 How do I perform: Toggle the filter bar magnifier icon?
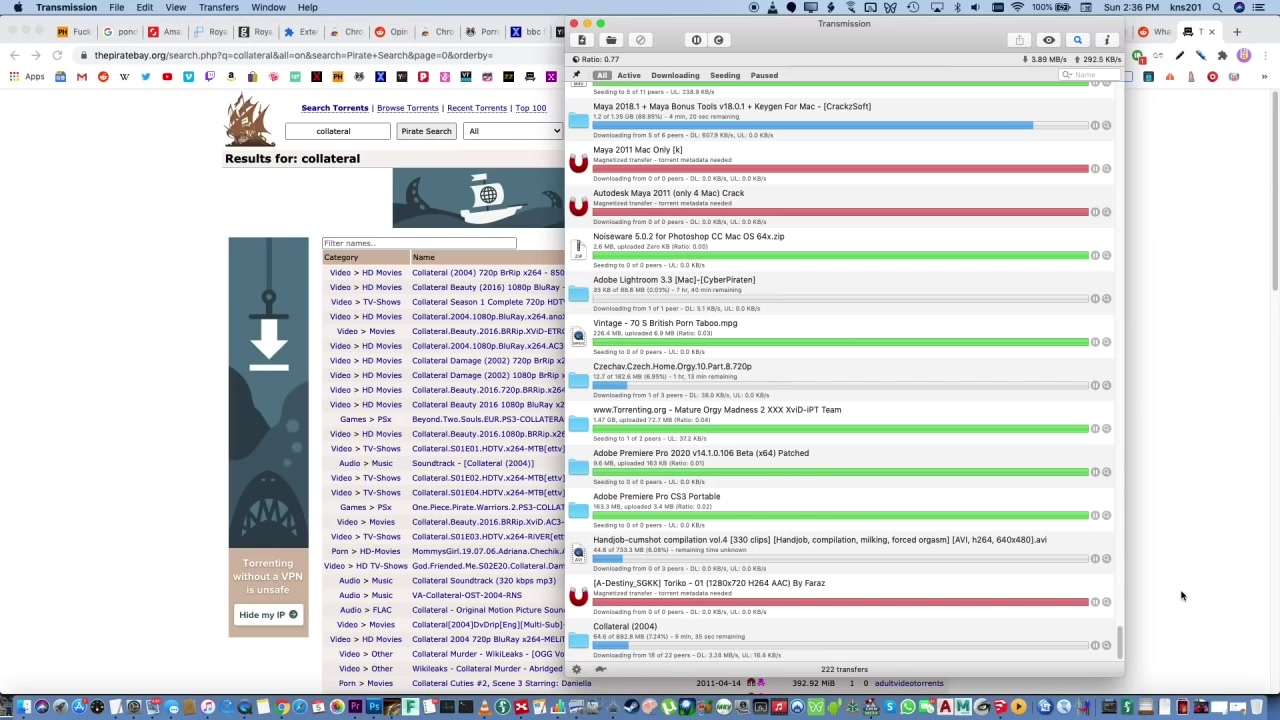tap(1077, 40)
